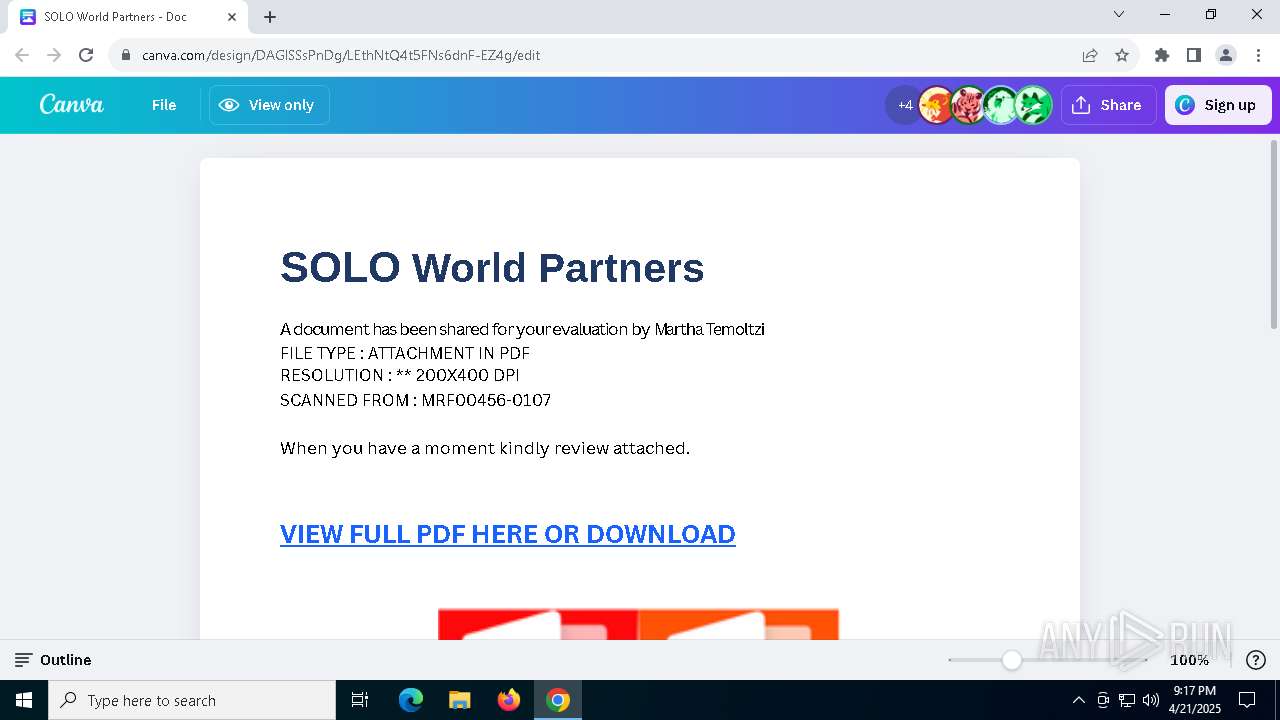The image size is (1280, 720).
Task: Open the +4 collaborators badge
Action: pyautogui.click(x=905, y=105)
